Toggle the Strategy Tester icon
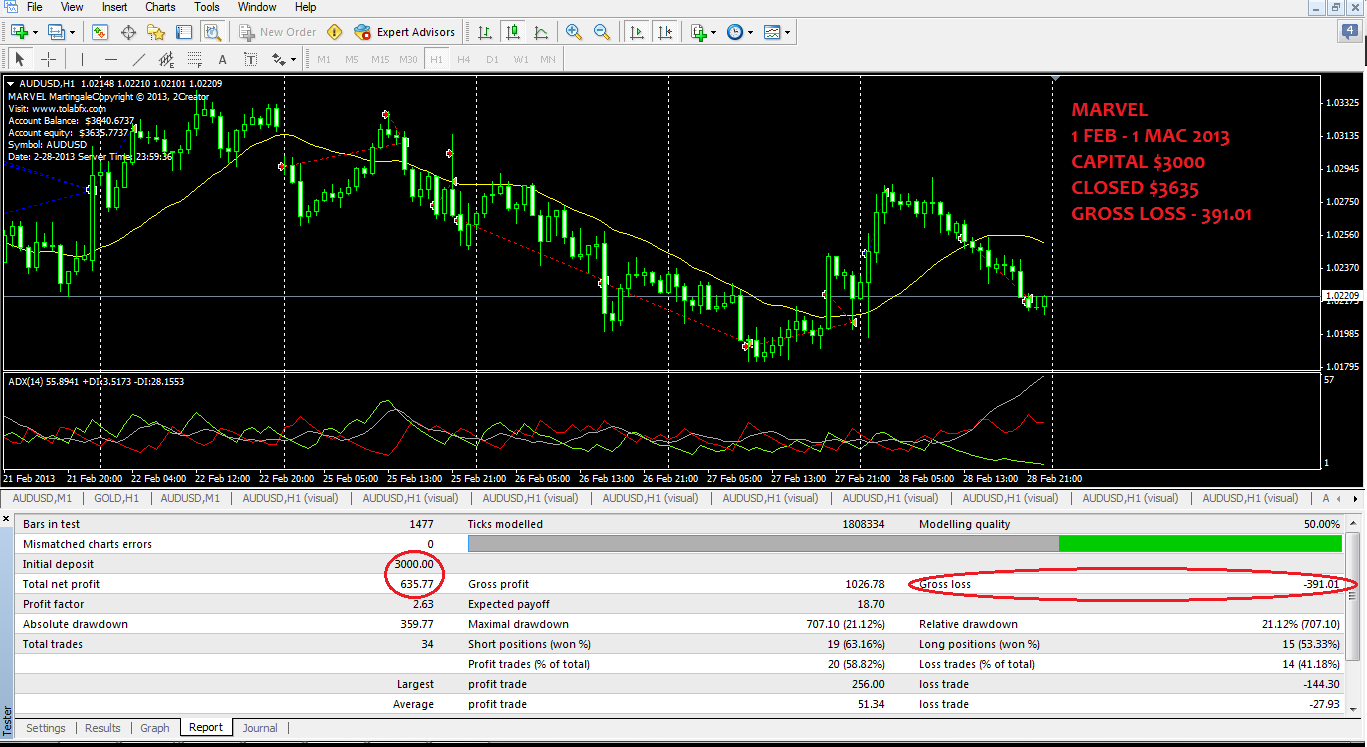 point(212,32)
